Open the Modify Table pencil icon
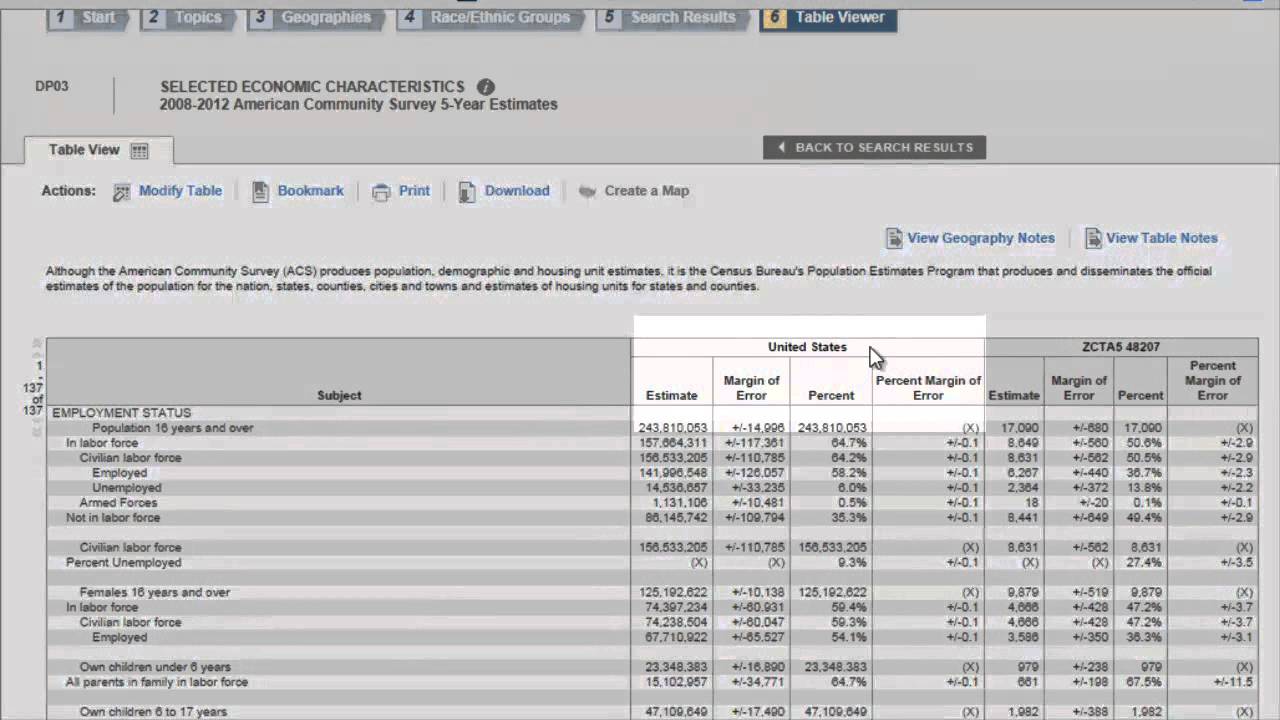Viewport: 1280px width, 720px height. pyautogui.click(x=122, y=192)
